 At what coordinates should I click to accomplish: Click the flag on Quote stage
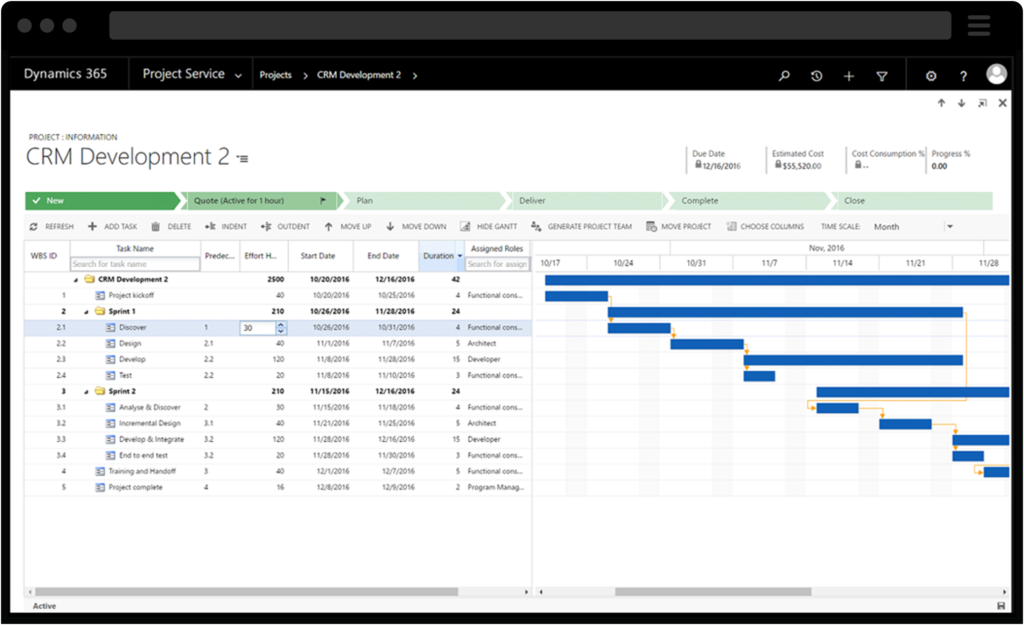point(323,200)
